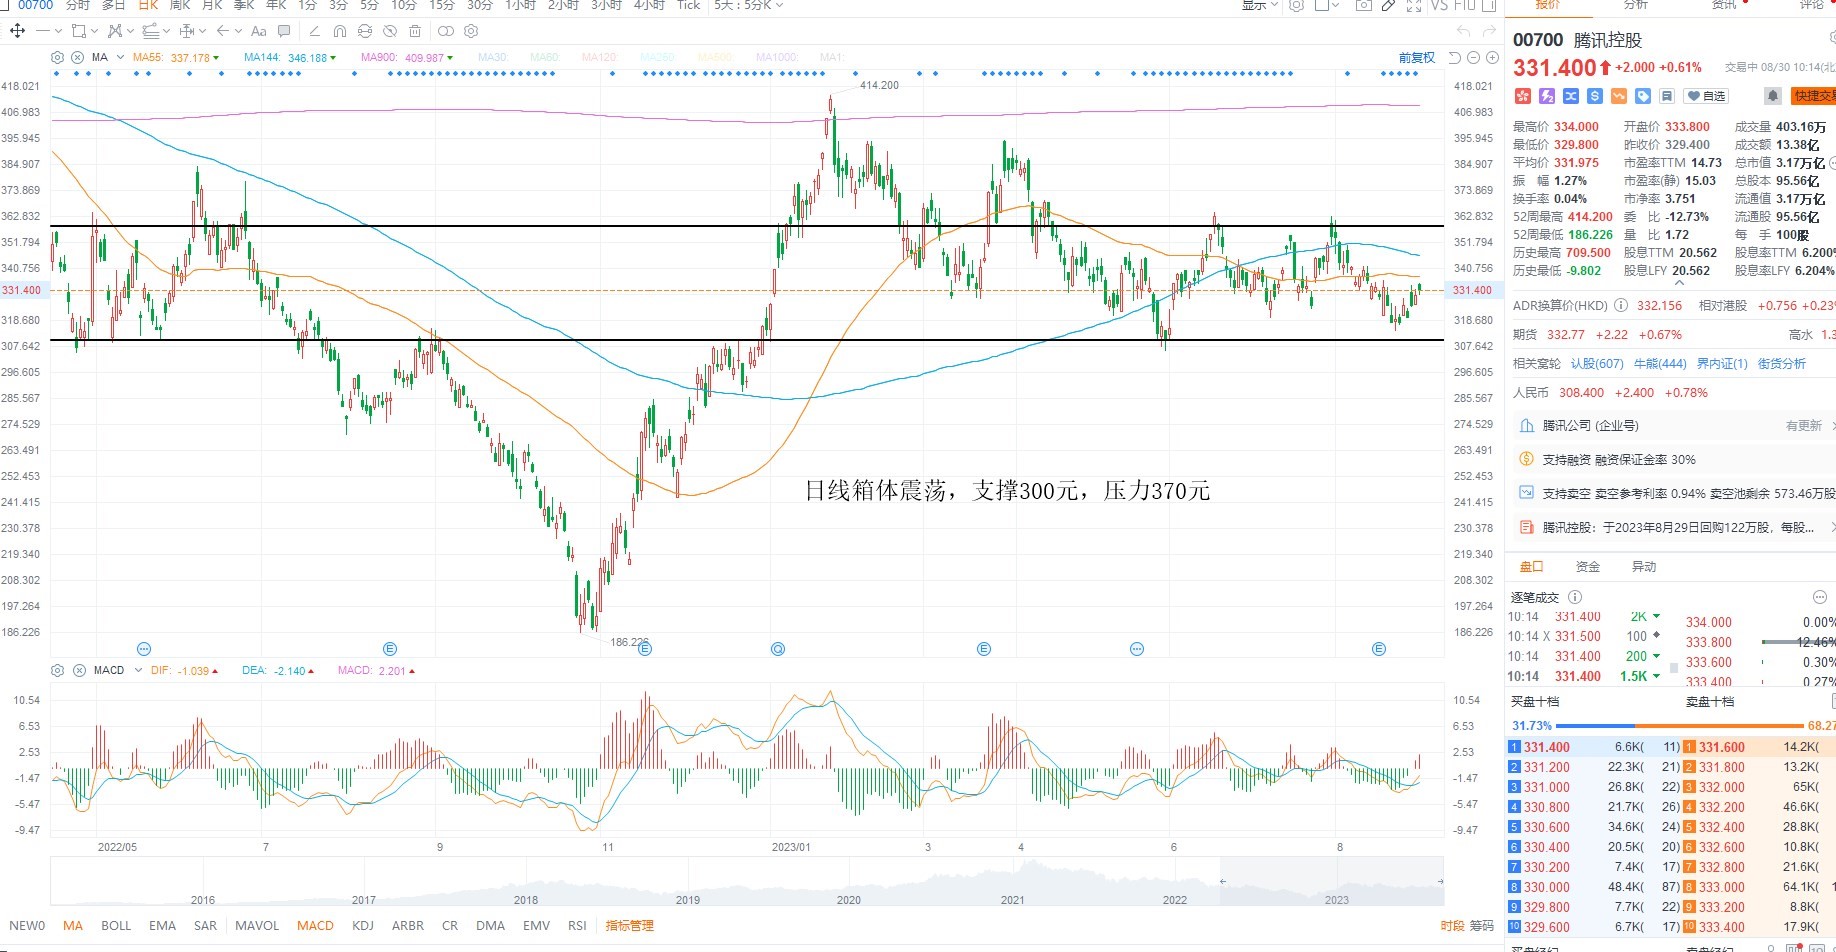Expand the MA indicator name dropdown

(120, 58)
